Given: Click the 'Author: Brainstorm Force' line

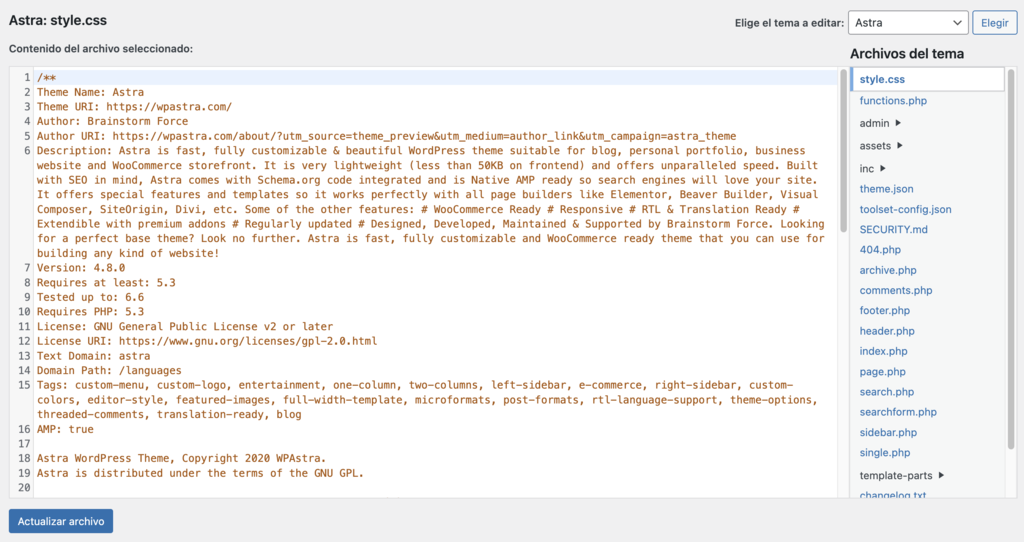Looking at the screenshot, I should pyautogui.click(x=112, y=121).
